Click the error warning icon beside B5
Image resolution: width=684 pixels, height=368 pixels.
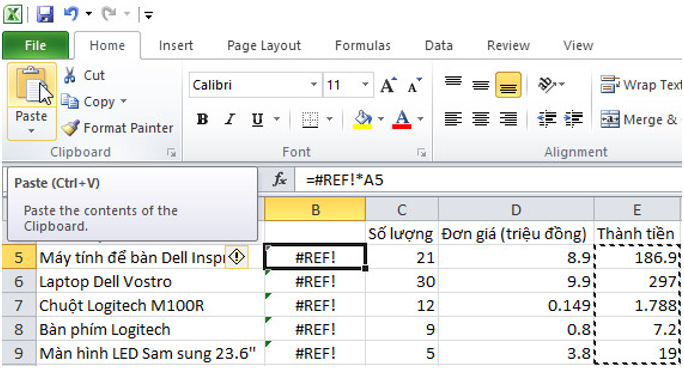[x=236, y=257]
